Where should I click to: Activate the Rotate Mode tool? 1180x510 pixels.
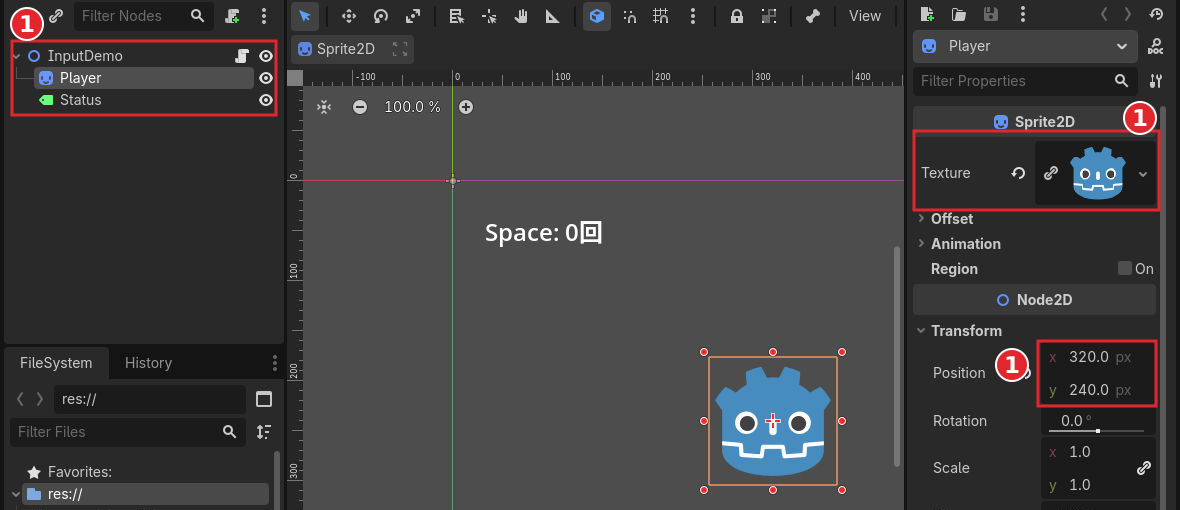point(381,16)
